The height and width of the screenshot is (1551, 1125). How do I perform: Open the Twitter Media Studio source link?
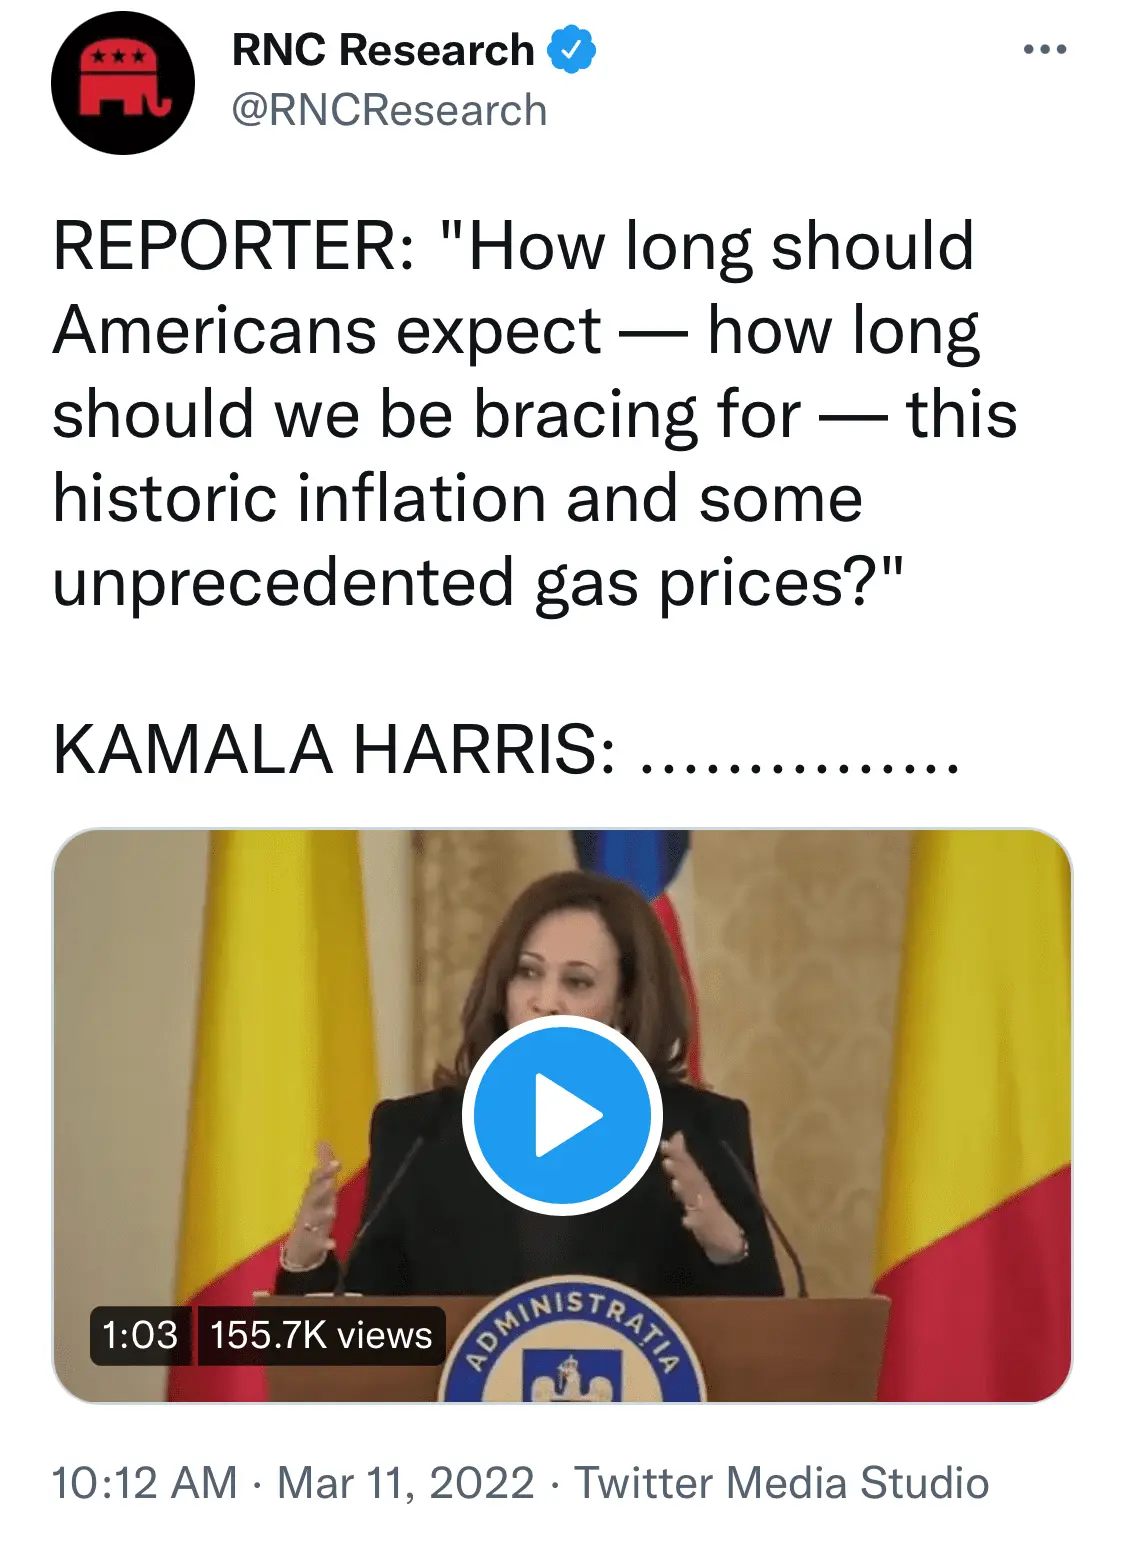(781, 1483)
